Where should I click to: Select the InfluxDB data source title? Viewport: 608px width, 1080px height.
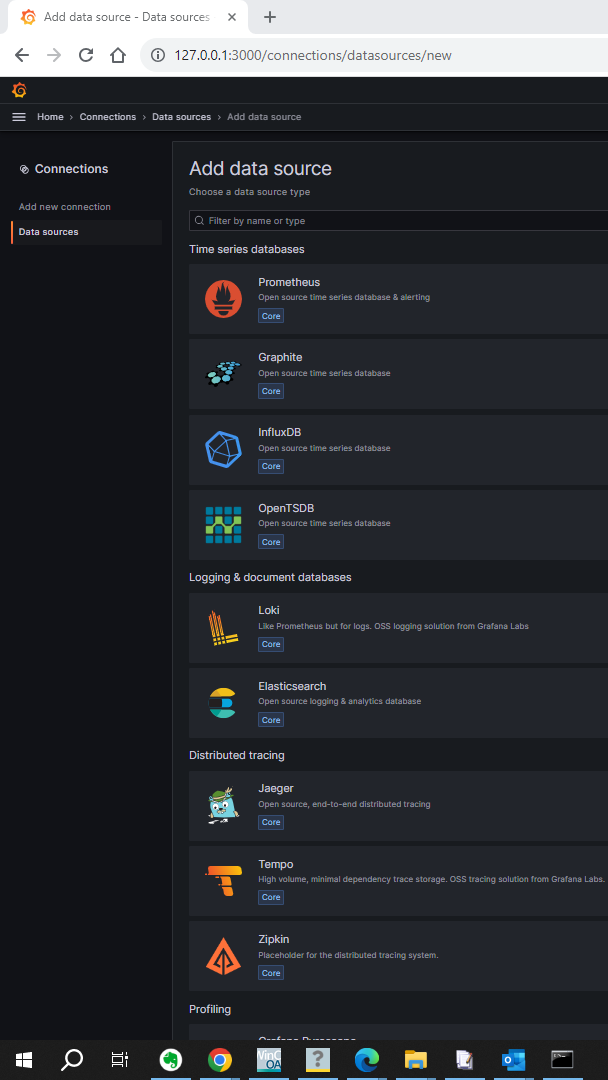pyautogui.click(x=280, y=433)
